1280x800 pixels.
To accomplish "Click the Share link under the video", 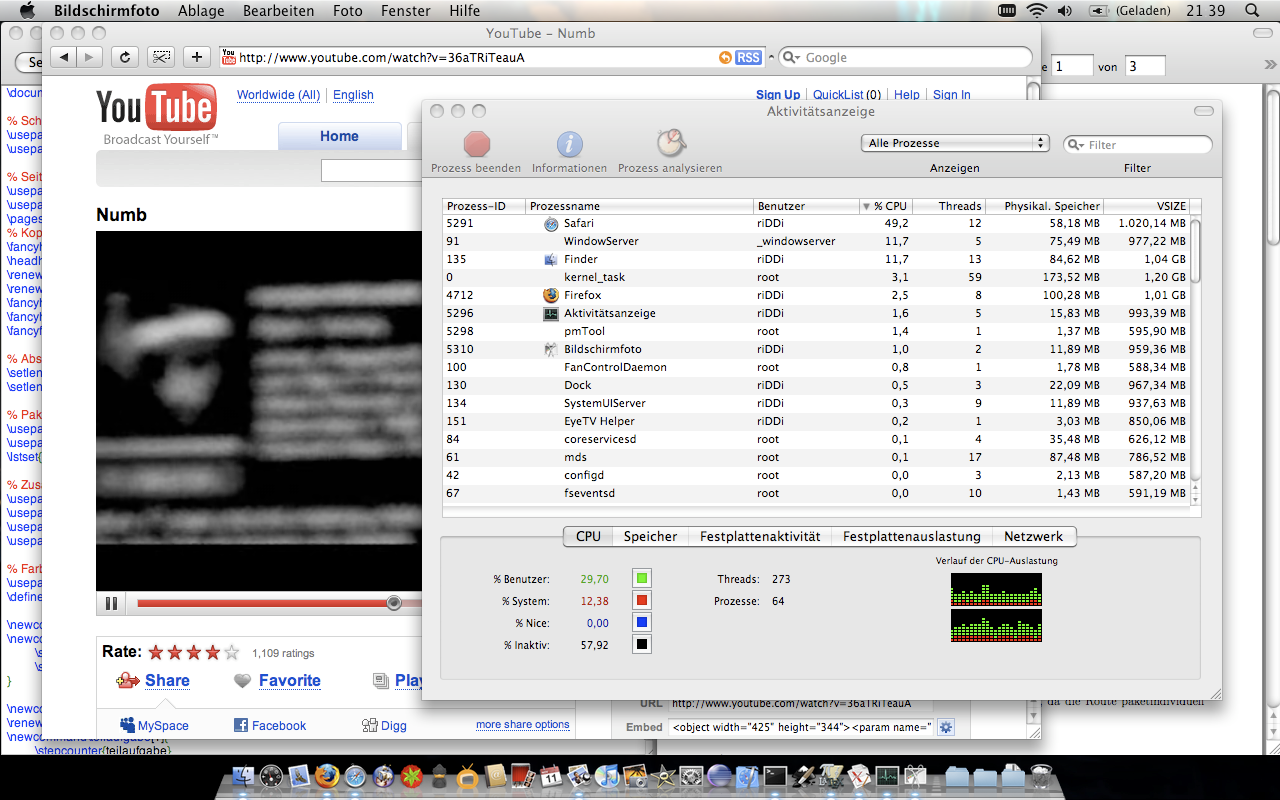I will 167,681.
